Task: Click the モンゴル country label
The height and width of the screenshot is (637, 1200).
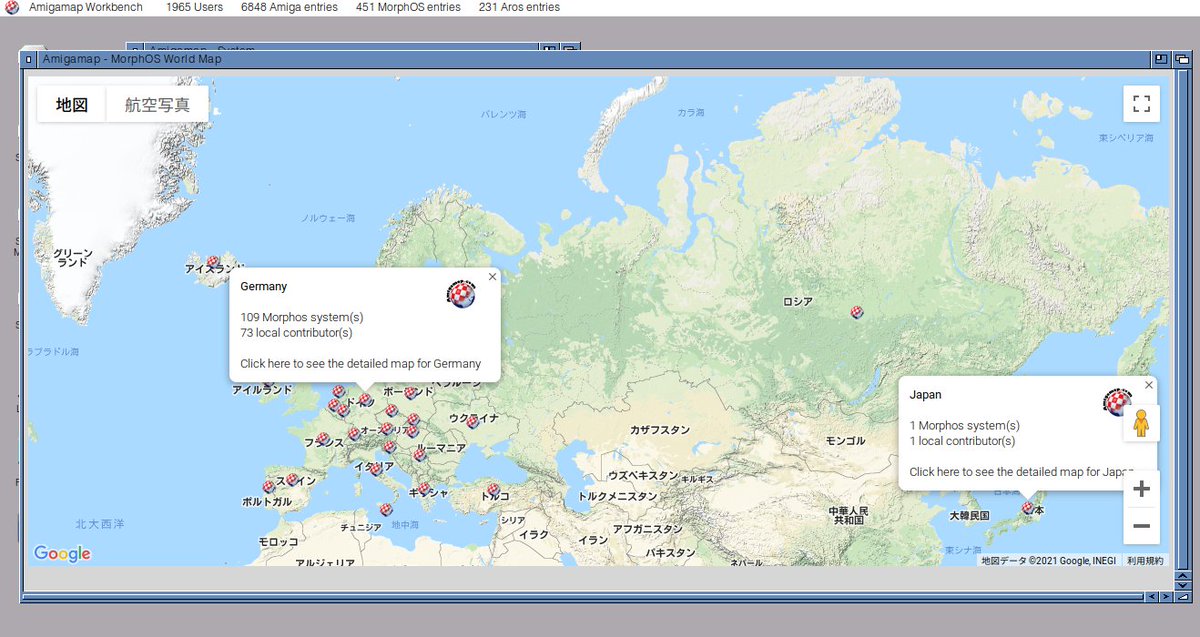Action: (845, 441)
